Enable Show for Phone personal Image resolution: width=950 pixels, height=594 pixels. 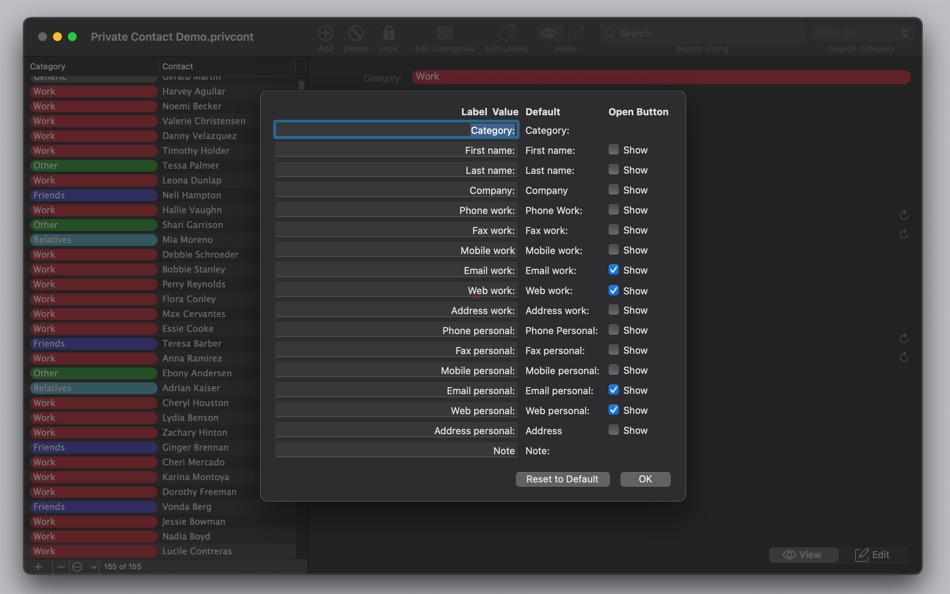click(614, 330)
